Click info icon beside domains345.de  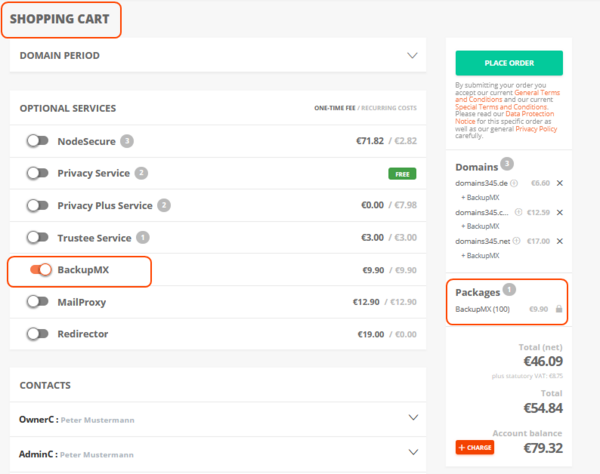pyautogui.click(x=514, y=183)
